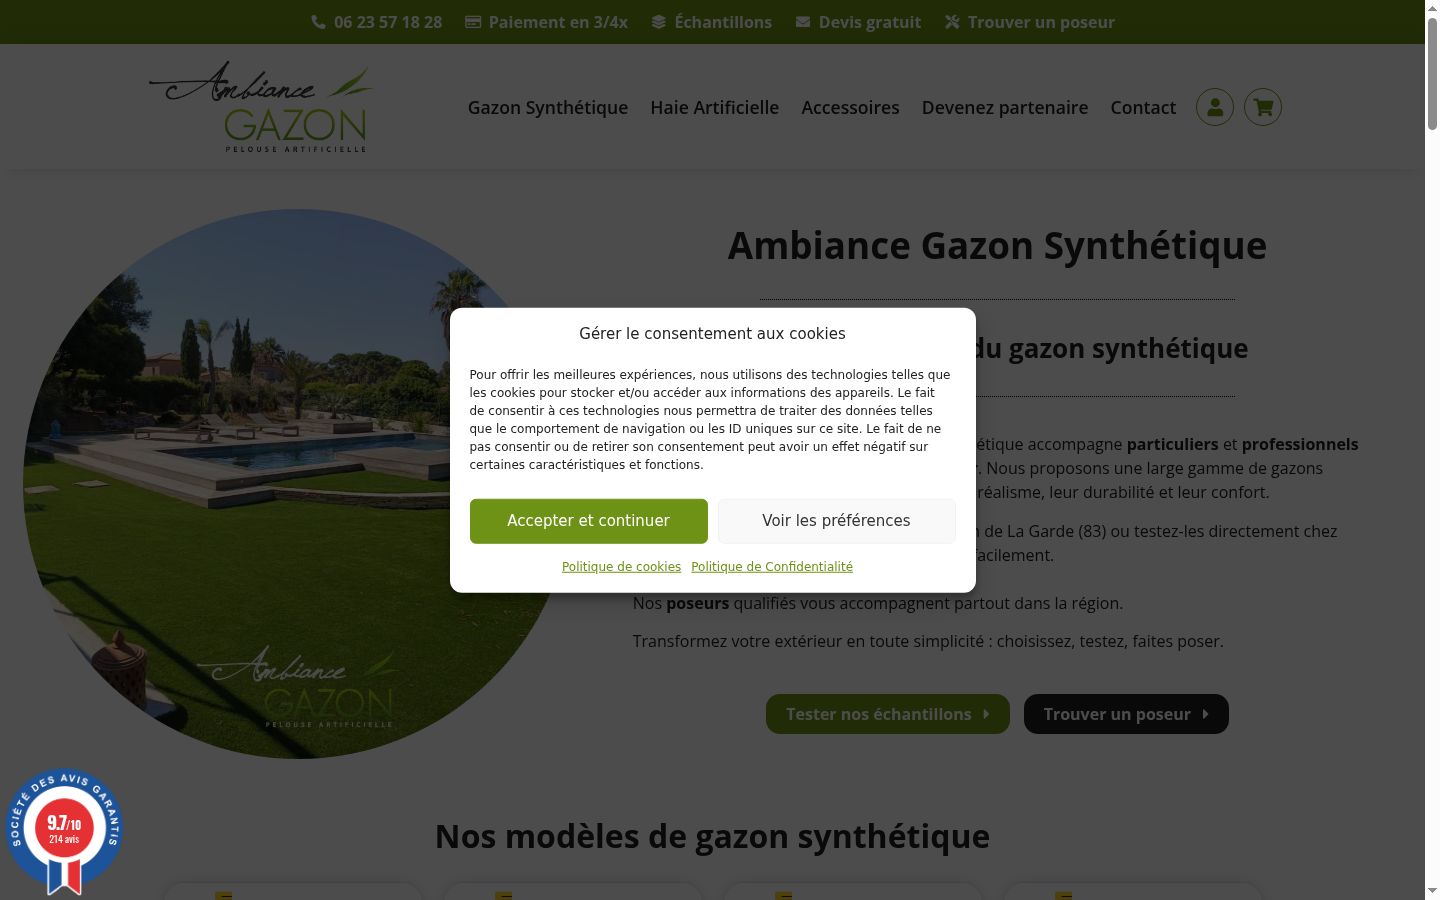Click the Ambiance Gazon header logo
Viewport: 1440px width, 900px height.
(x=261, y=107)
